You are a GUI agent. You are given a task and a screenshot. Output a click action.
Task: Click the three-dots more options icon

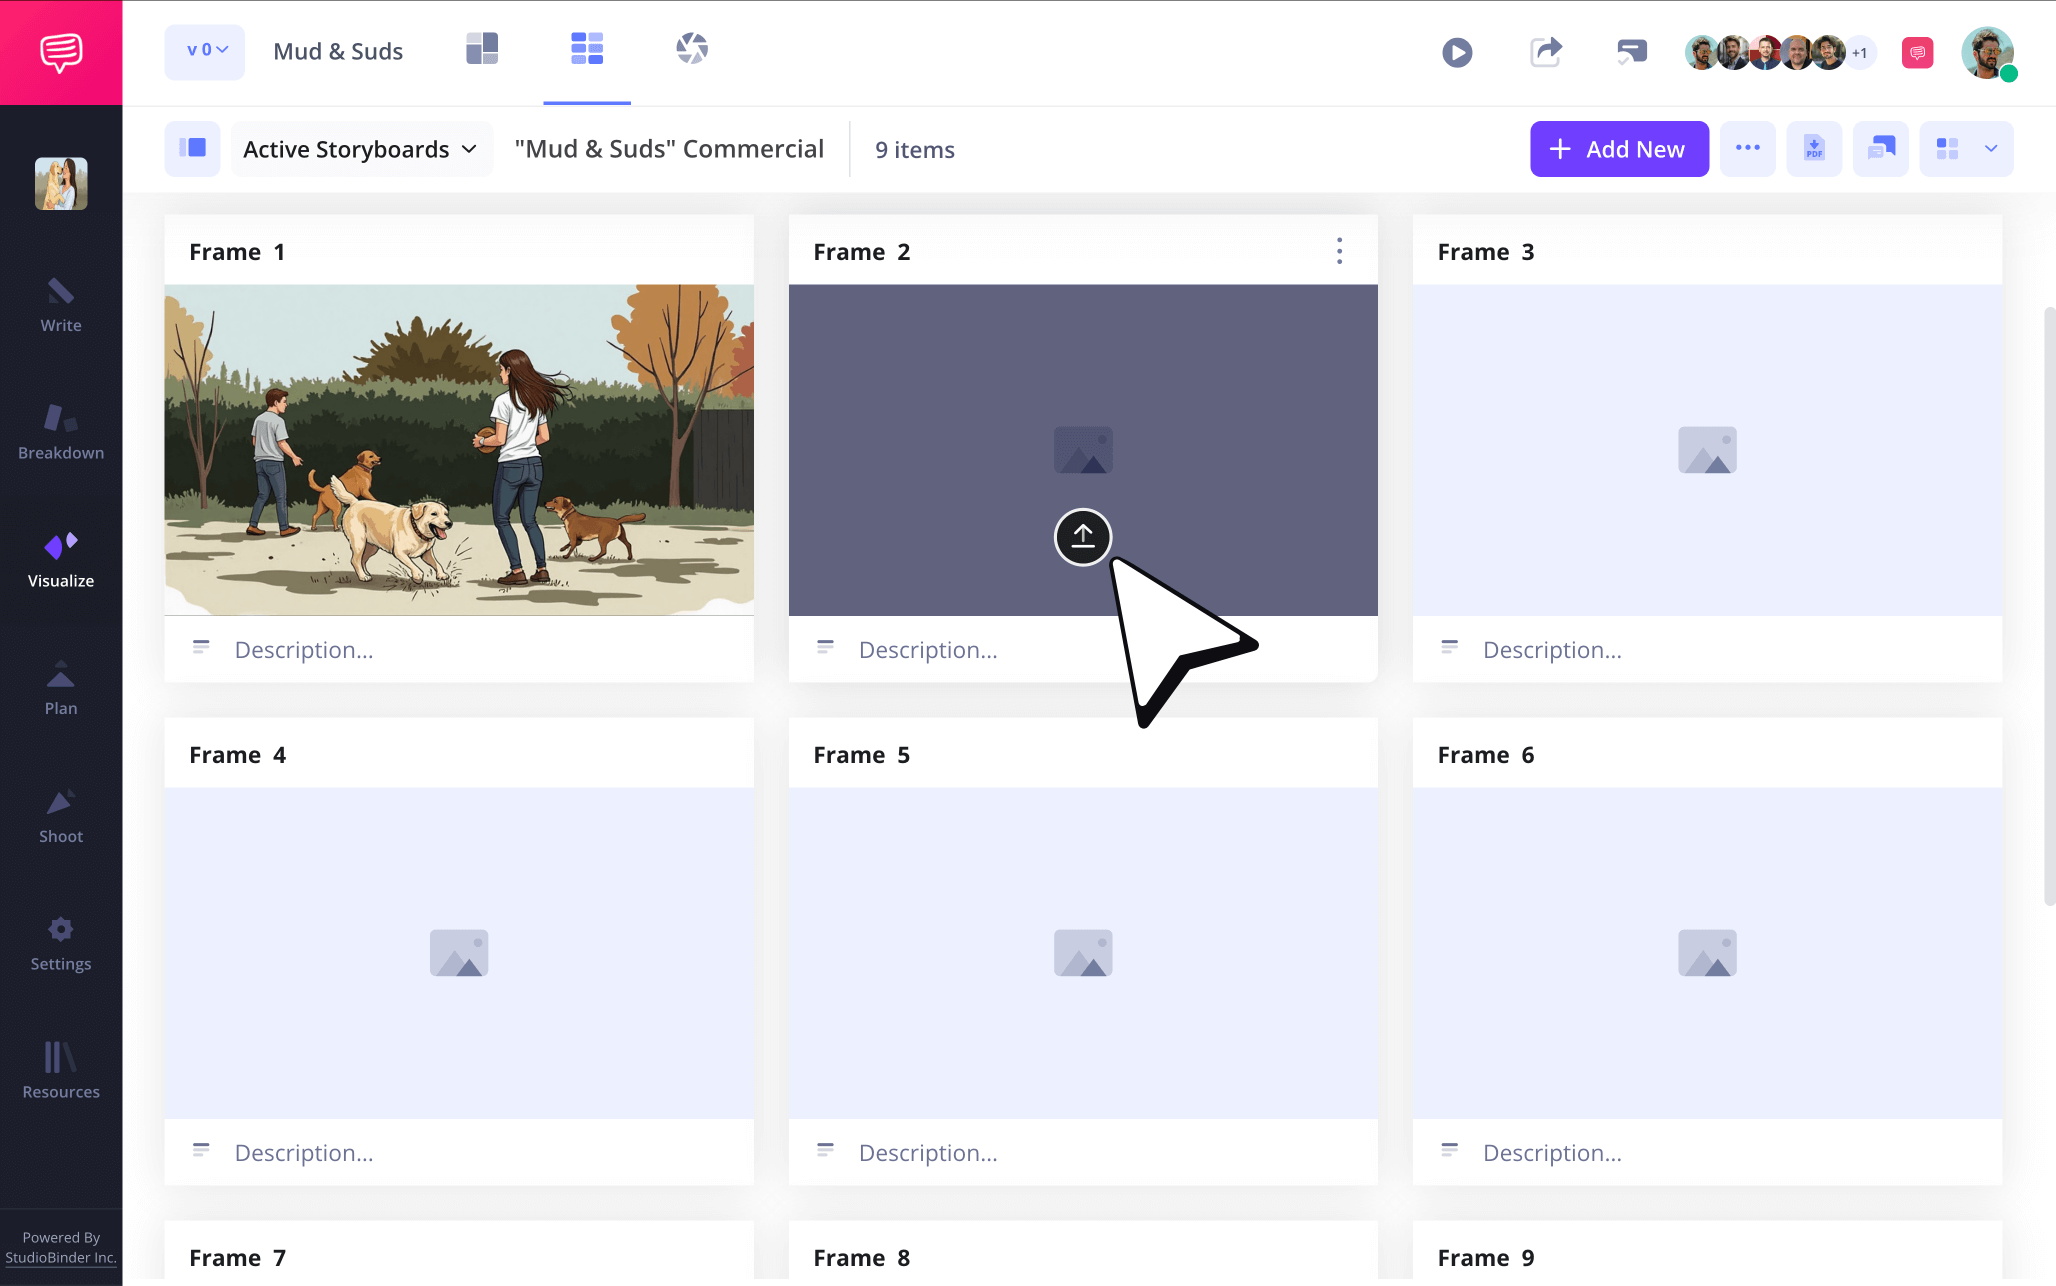[1748, 148]
